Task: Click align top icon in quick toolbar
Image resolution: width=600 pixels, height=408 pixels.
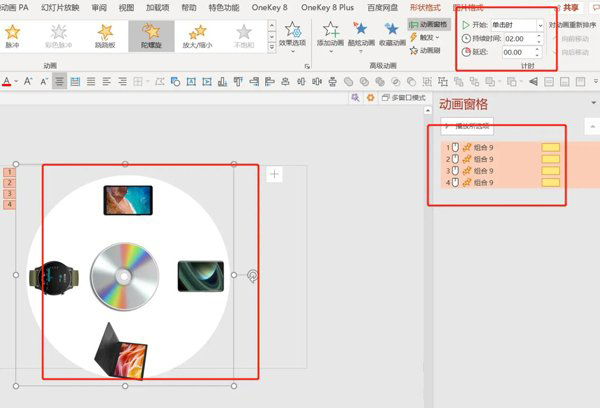Action: tap(238, 82)
